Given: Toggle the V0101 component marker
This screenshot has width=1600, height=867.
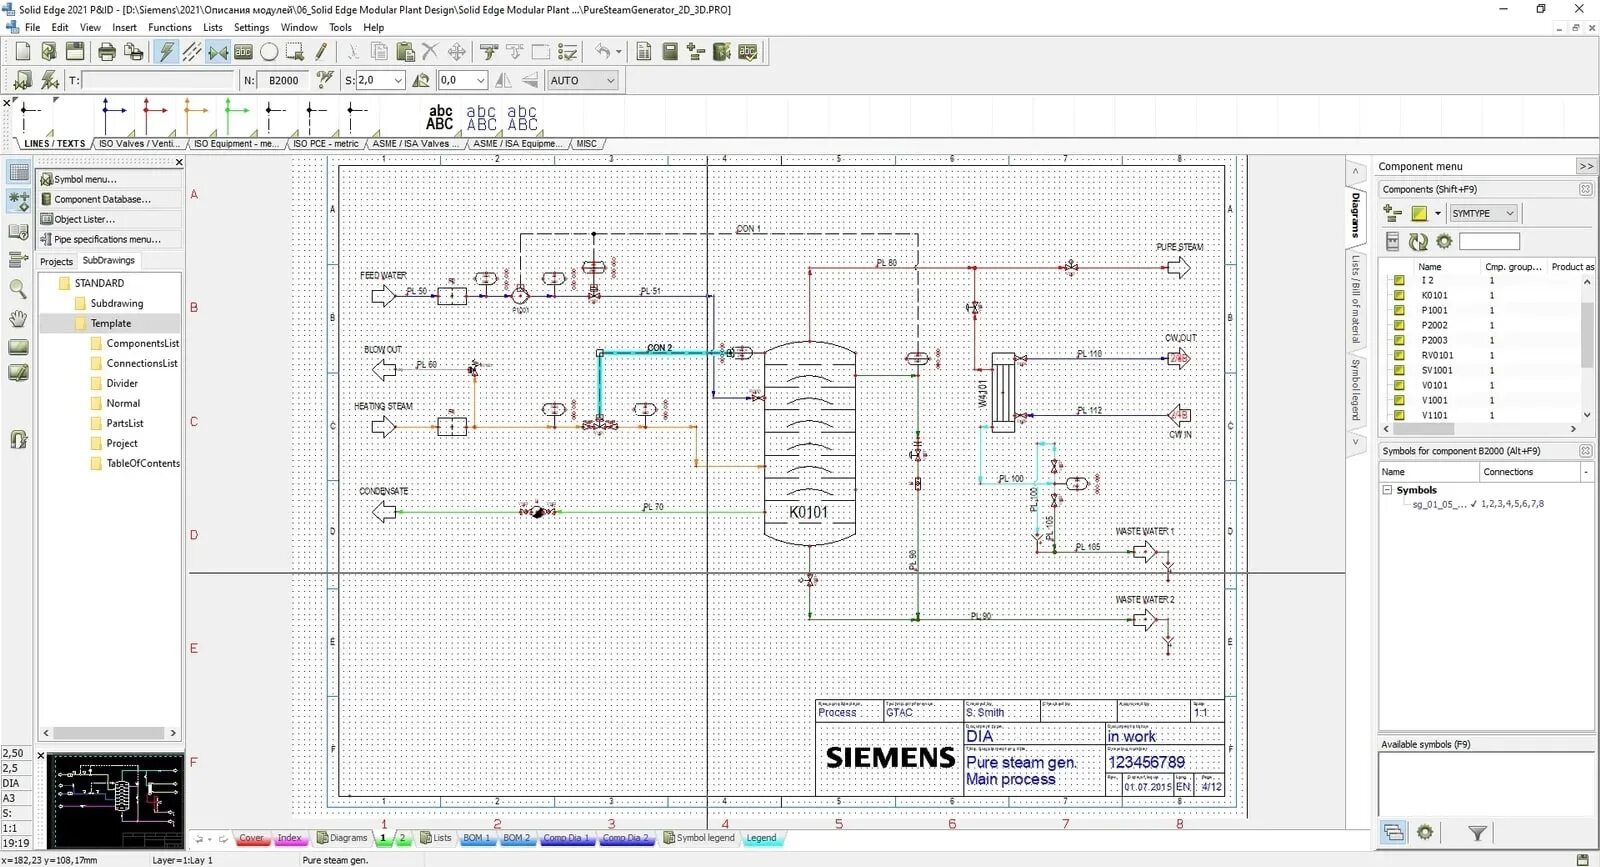Looking at the screenshot, I should pos(1399,385).
